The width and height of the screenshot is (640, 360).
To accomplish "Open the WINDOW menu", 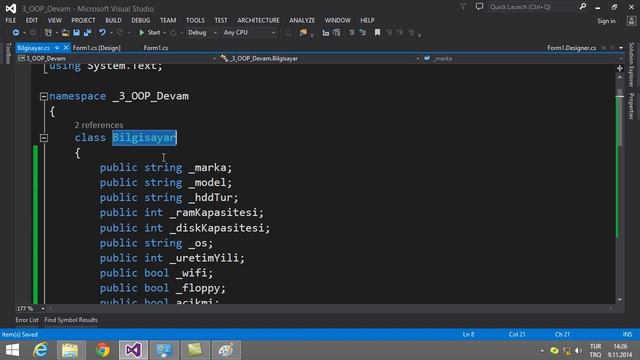I will click(x=338, y=20).
